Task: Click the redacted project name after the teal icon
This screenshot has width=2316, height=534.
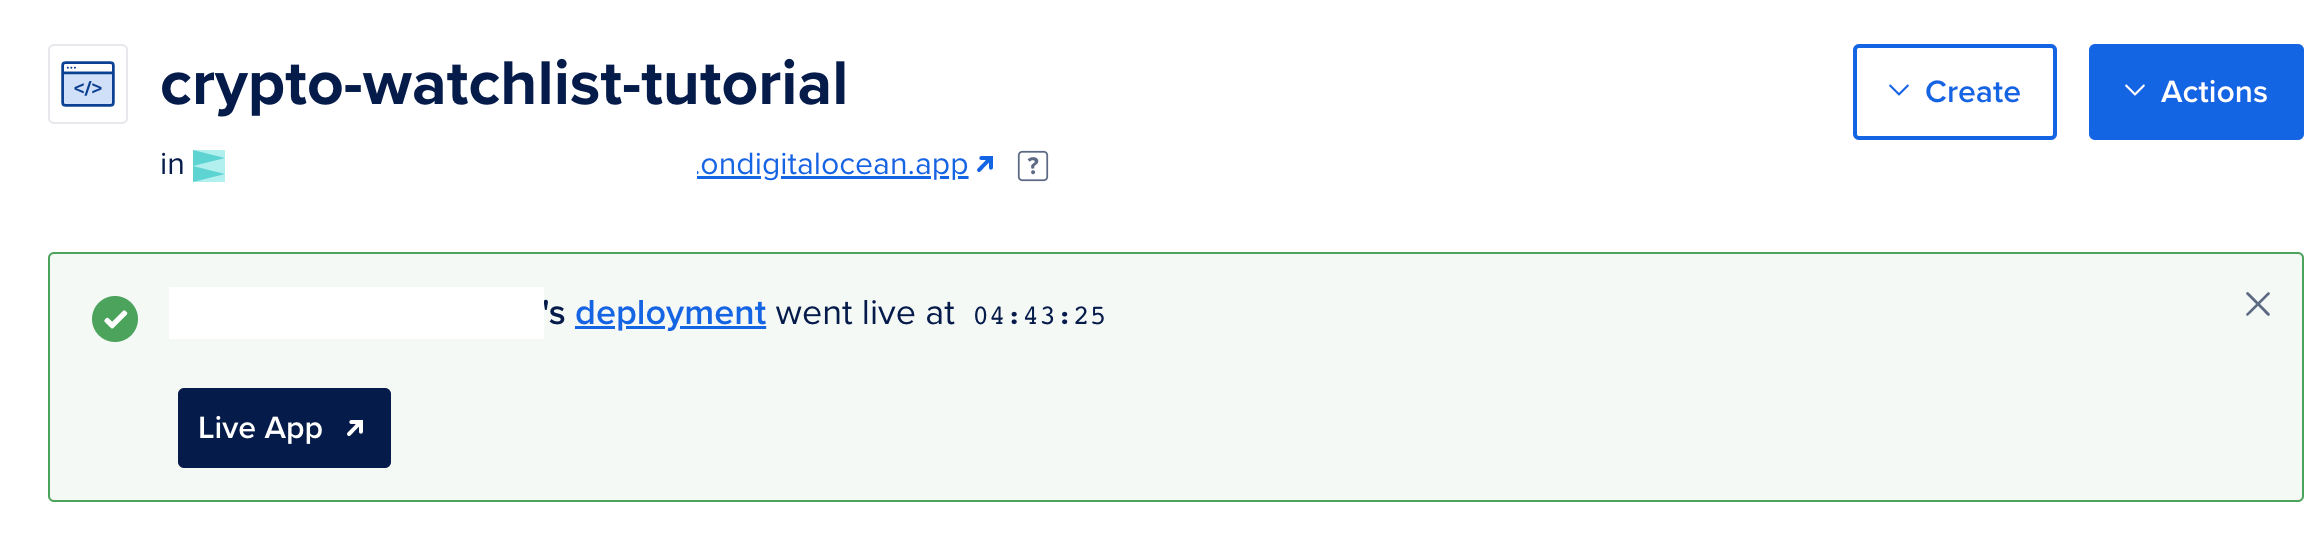Action: (464, 172)
